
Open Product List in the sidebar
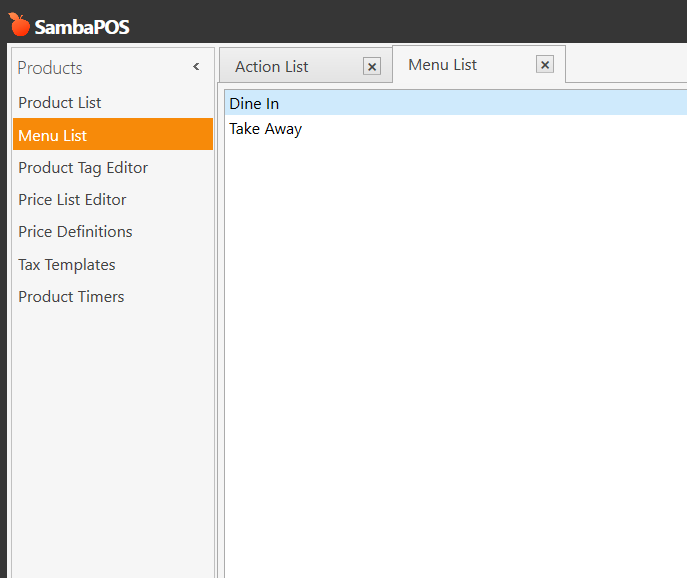60,103
